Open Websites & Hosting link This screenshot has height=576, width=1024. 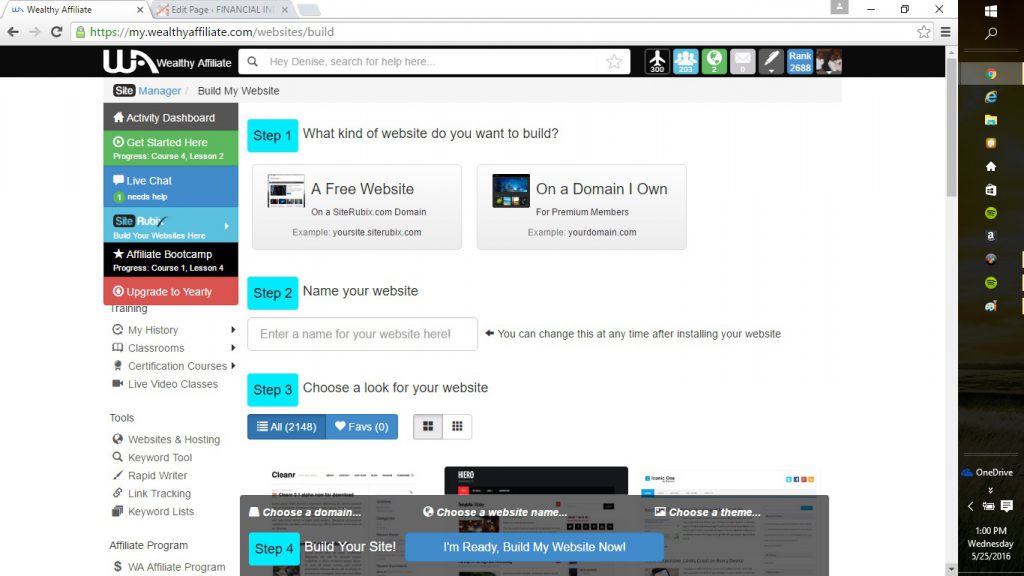click(174, 440)
